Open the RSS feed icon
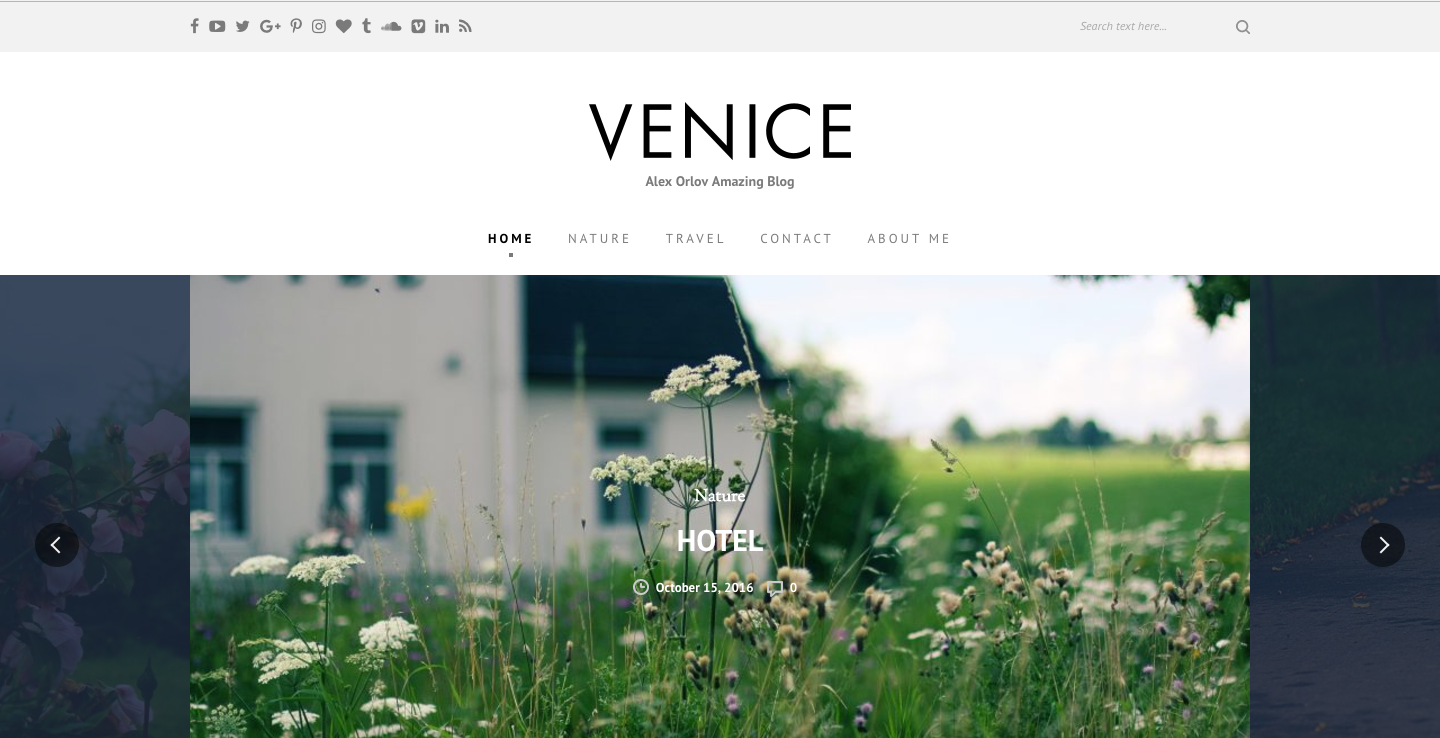This screenshot has width=1440, height=738. (x=465, y=26)
